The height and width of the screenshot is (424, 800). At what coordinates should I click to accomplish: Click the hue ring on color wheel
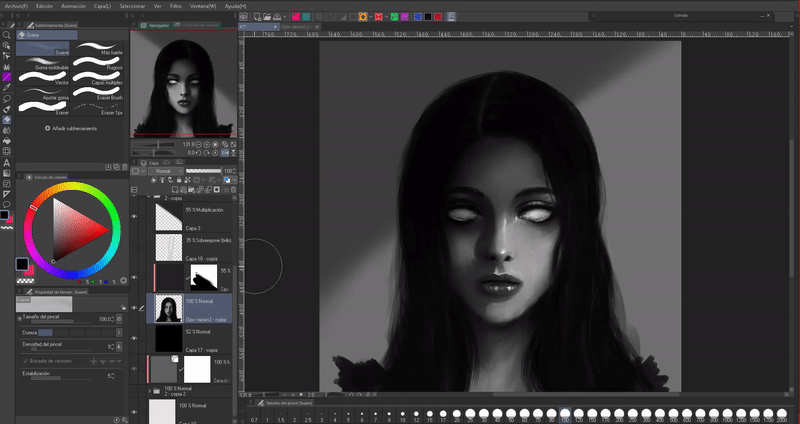70,185
